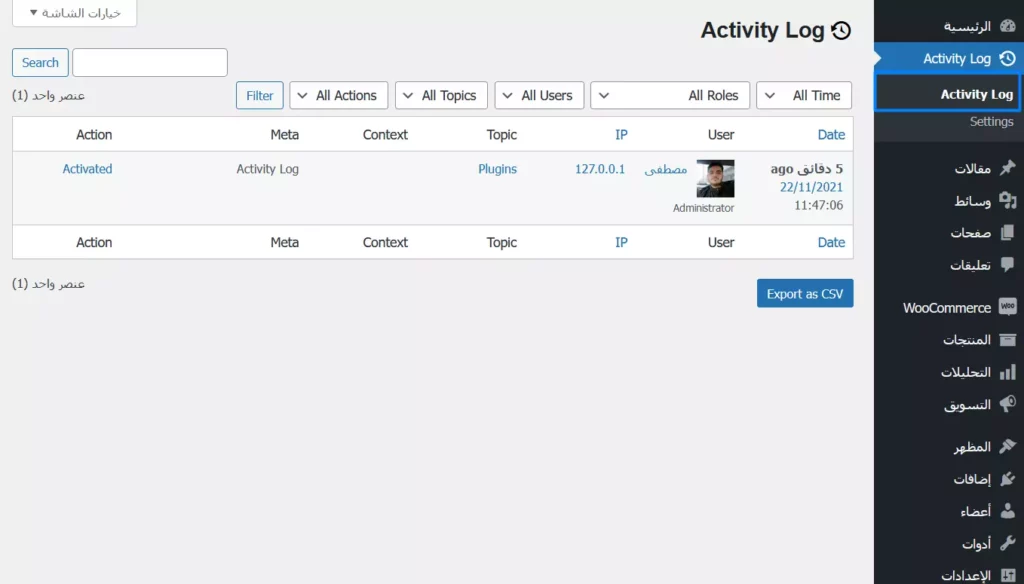This screenshot has width=1024, height=584.
Task: Open the All Users dropdown
Action: (x=539, y=95)
